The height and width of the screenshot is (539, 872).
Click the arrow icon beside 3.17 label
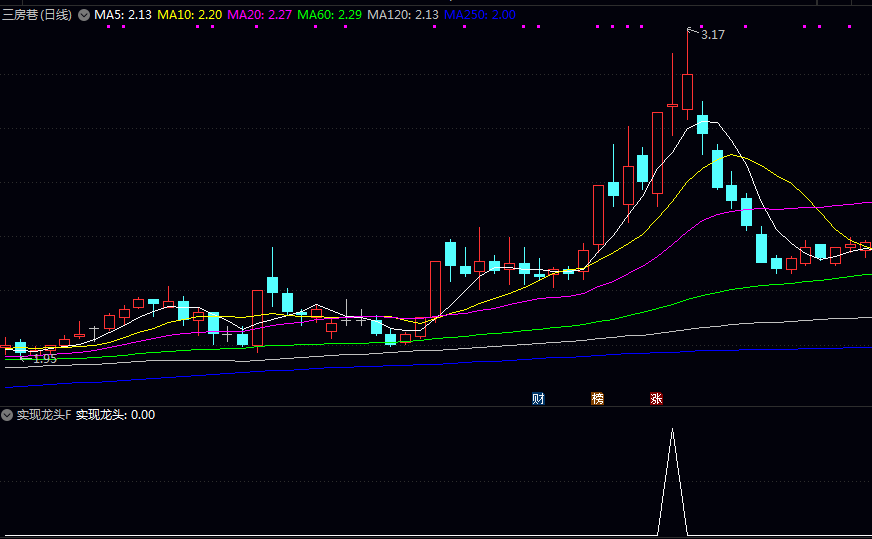[x=692, y=32]
